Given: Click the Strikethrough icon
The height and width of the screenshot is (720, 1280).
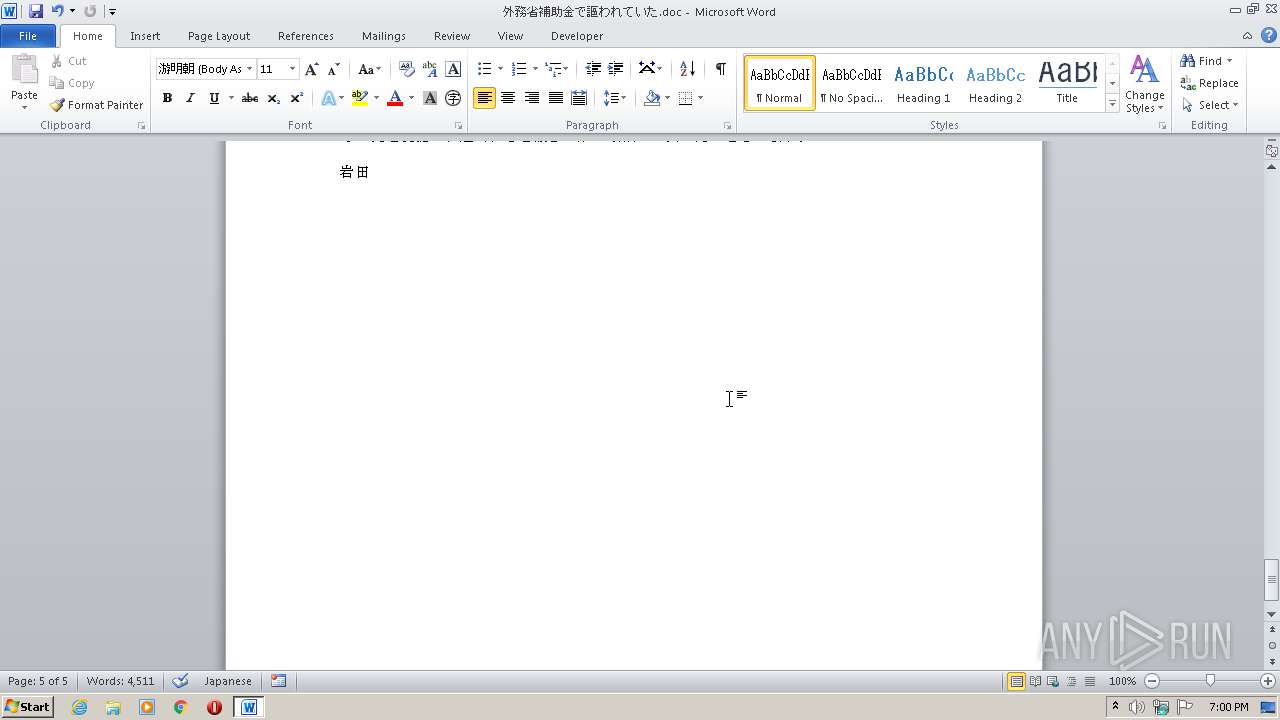Looking at the screenshot, I should tap(250, 98).
